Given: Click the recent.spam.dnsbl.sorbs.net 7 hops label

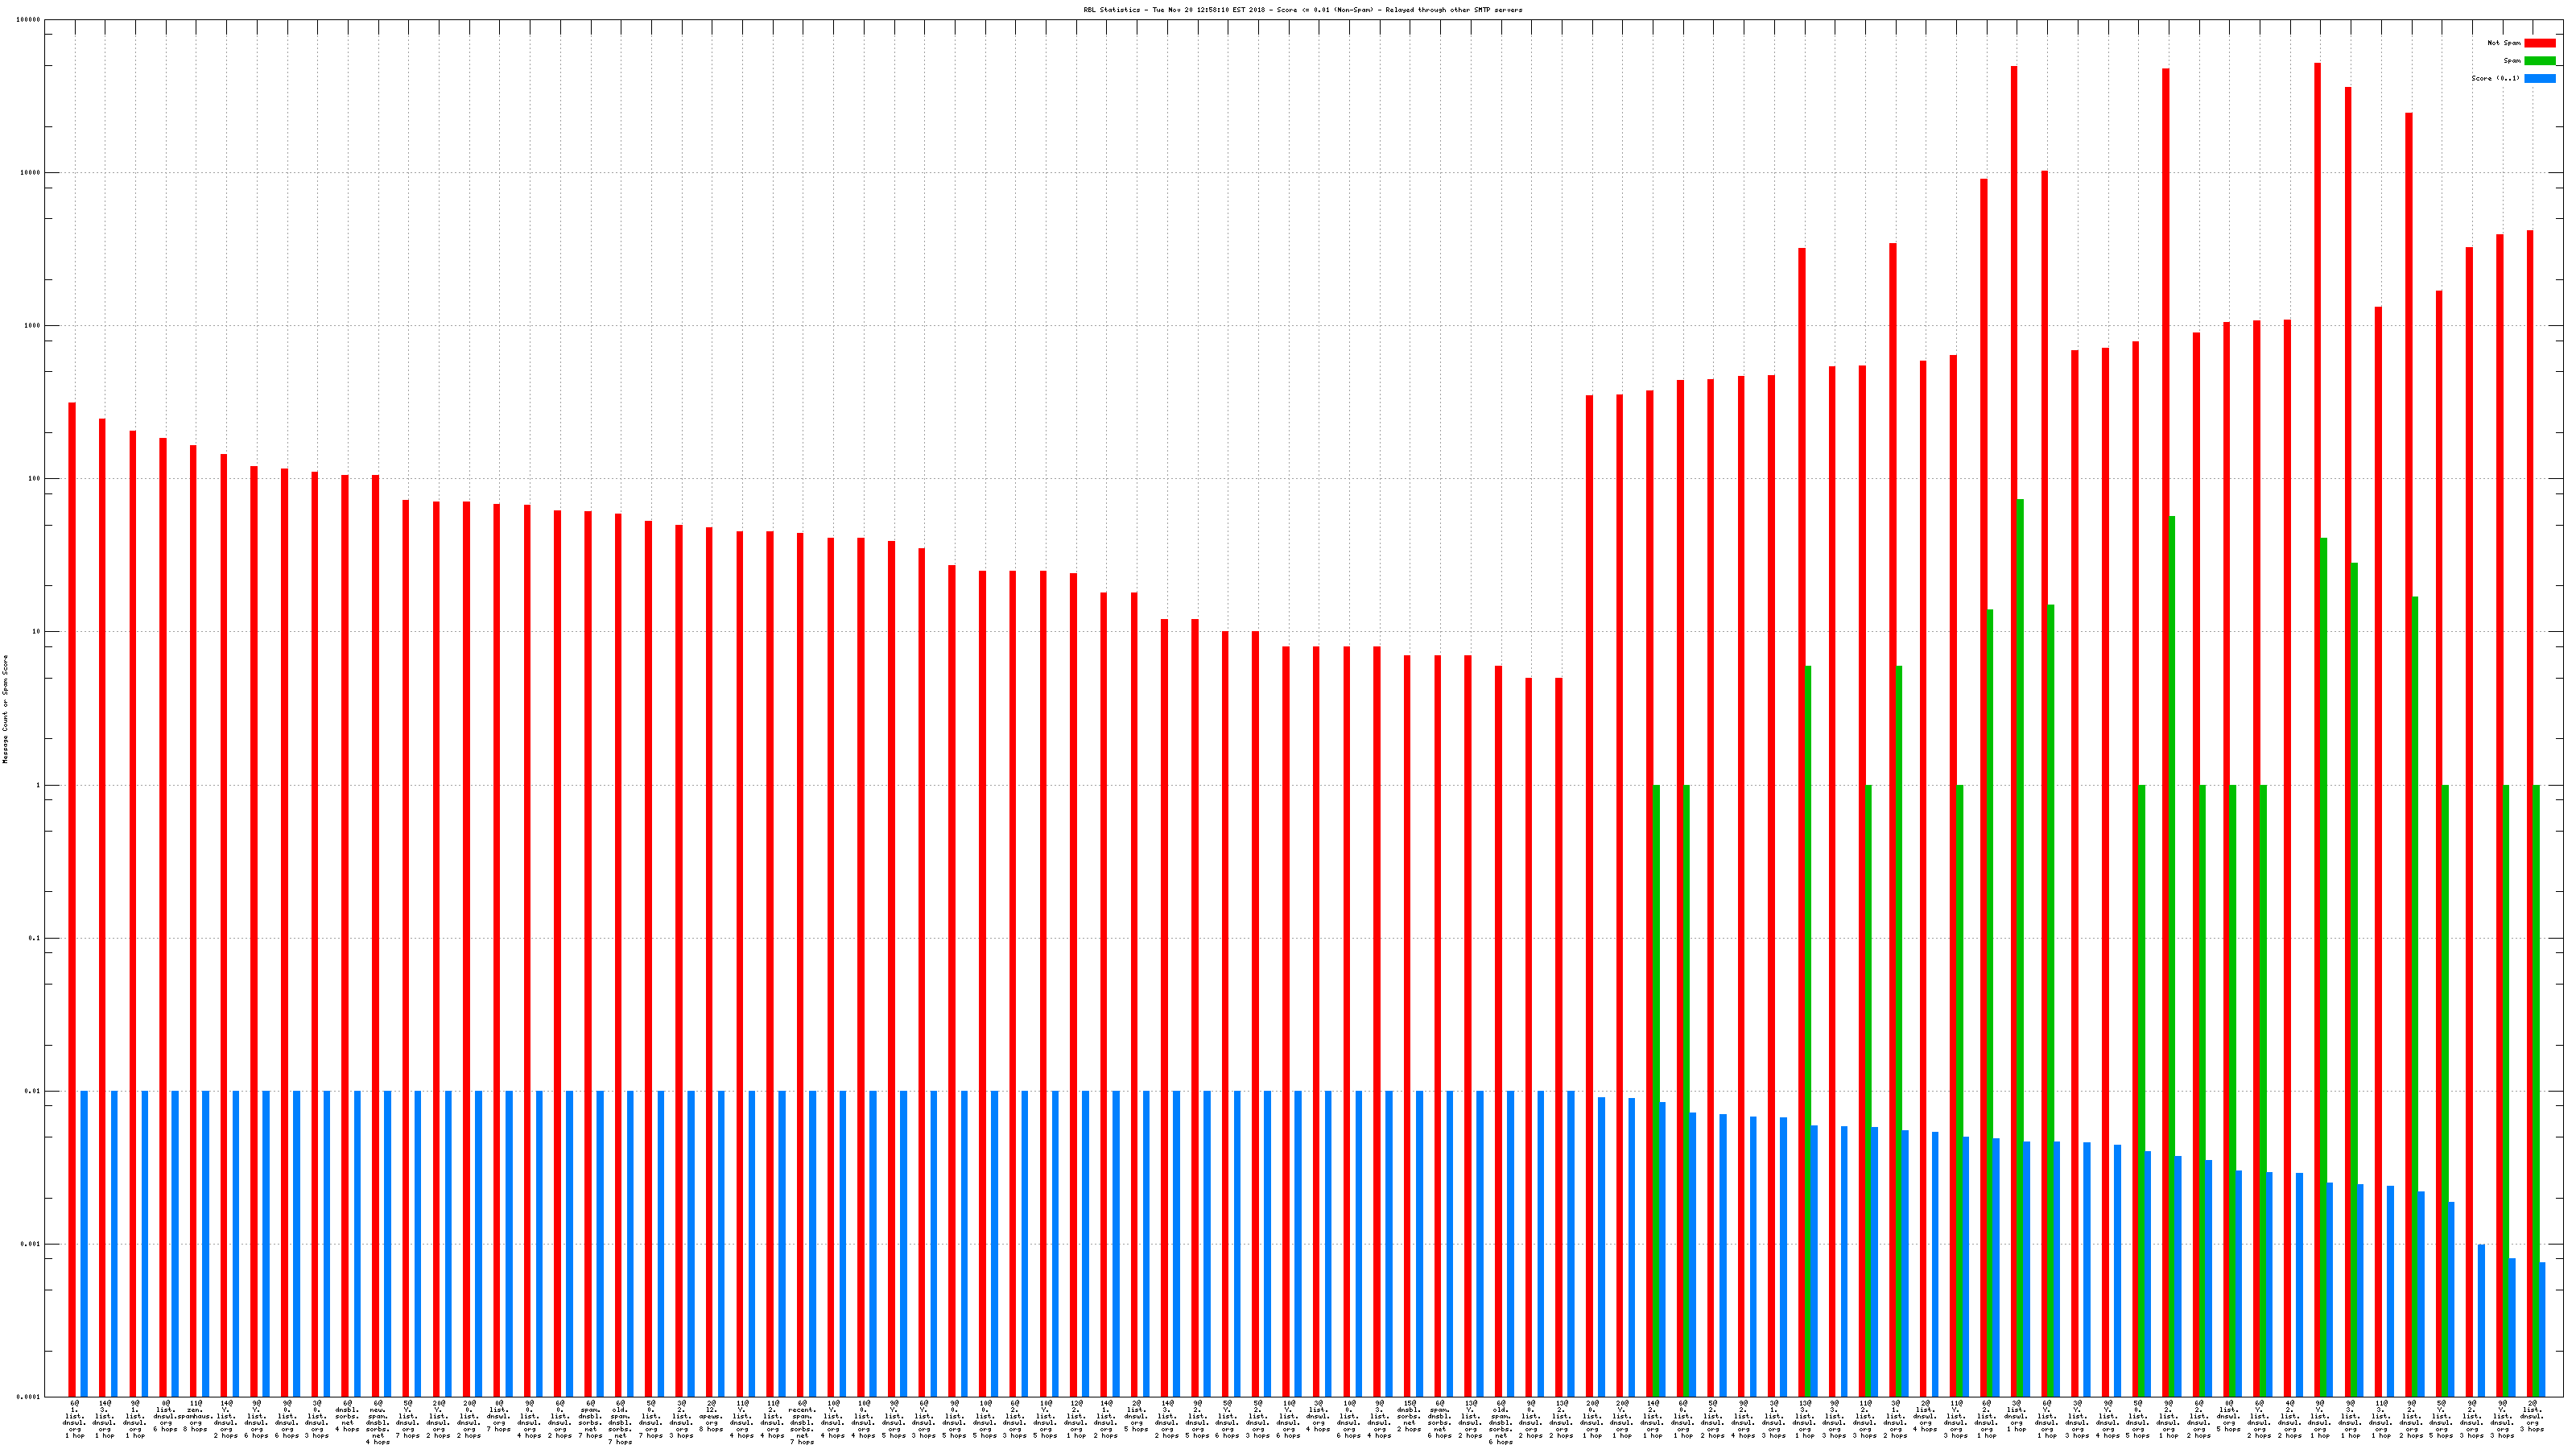Looking at the screenshot, I should 802,1423.
